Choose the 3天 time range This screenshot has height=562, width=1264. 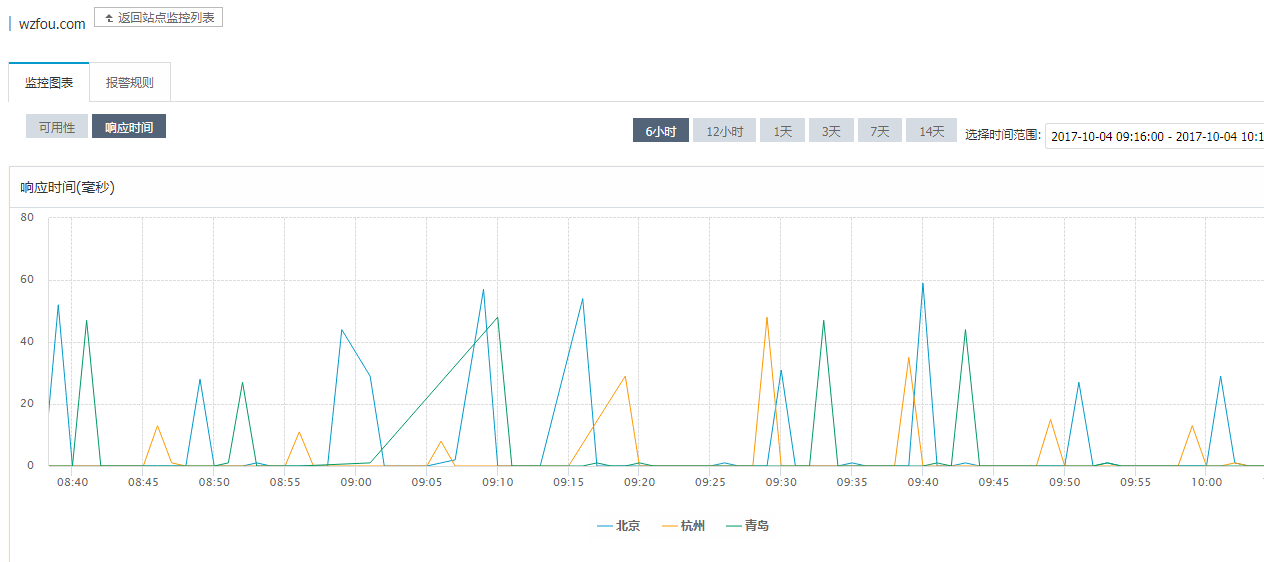(x=831, y=131)
